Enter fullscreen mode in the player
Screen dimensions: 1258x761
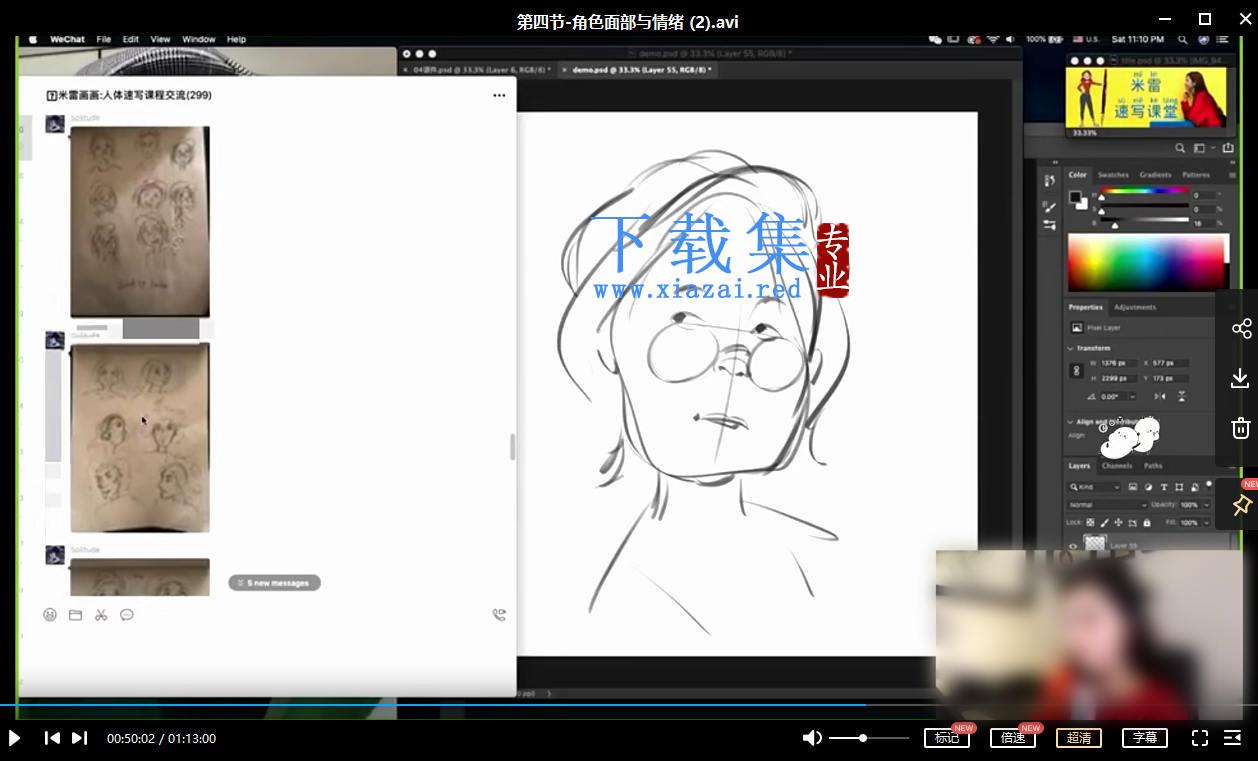point(1200,738)
